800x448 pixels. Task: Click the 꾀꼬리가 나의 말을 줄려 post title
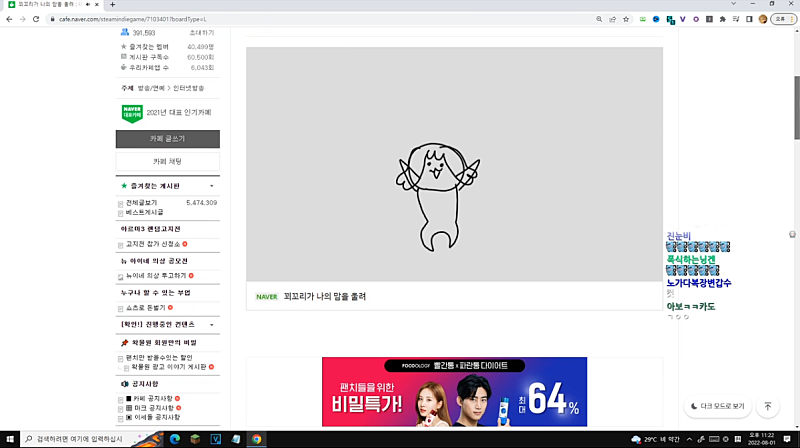point(324,297)
